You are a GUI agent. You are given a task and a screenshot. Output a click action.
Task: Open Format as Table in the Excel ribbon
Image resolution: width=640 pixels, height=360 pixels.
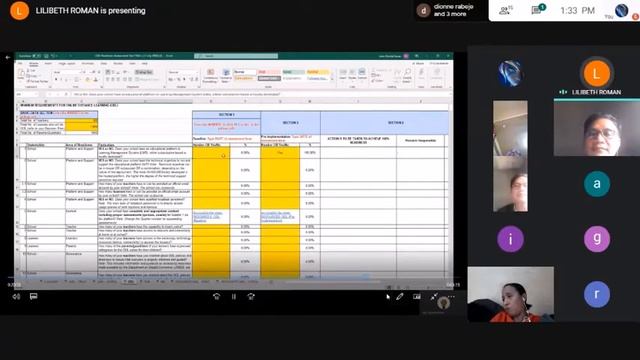point(226,76)
